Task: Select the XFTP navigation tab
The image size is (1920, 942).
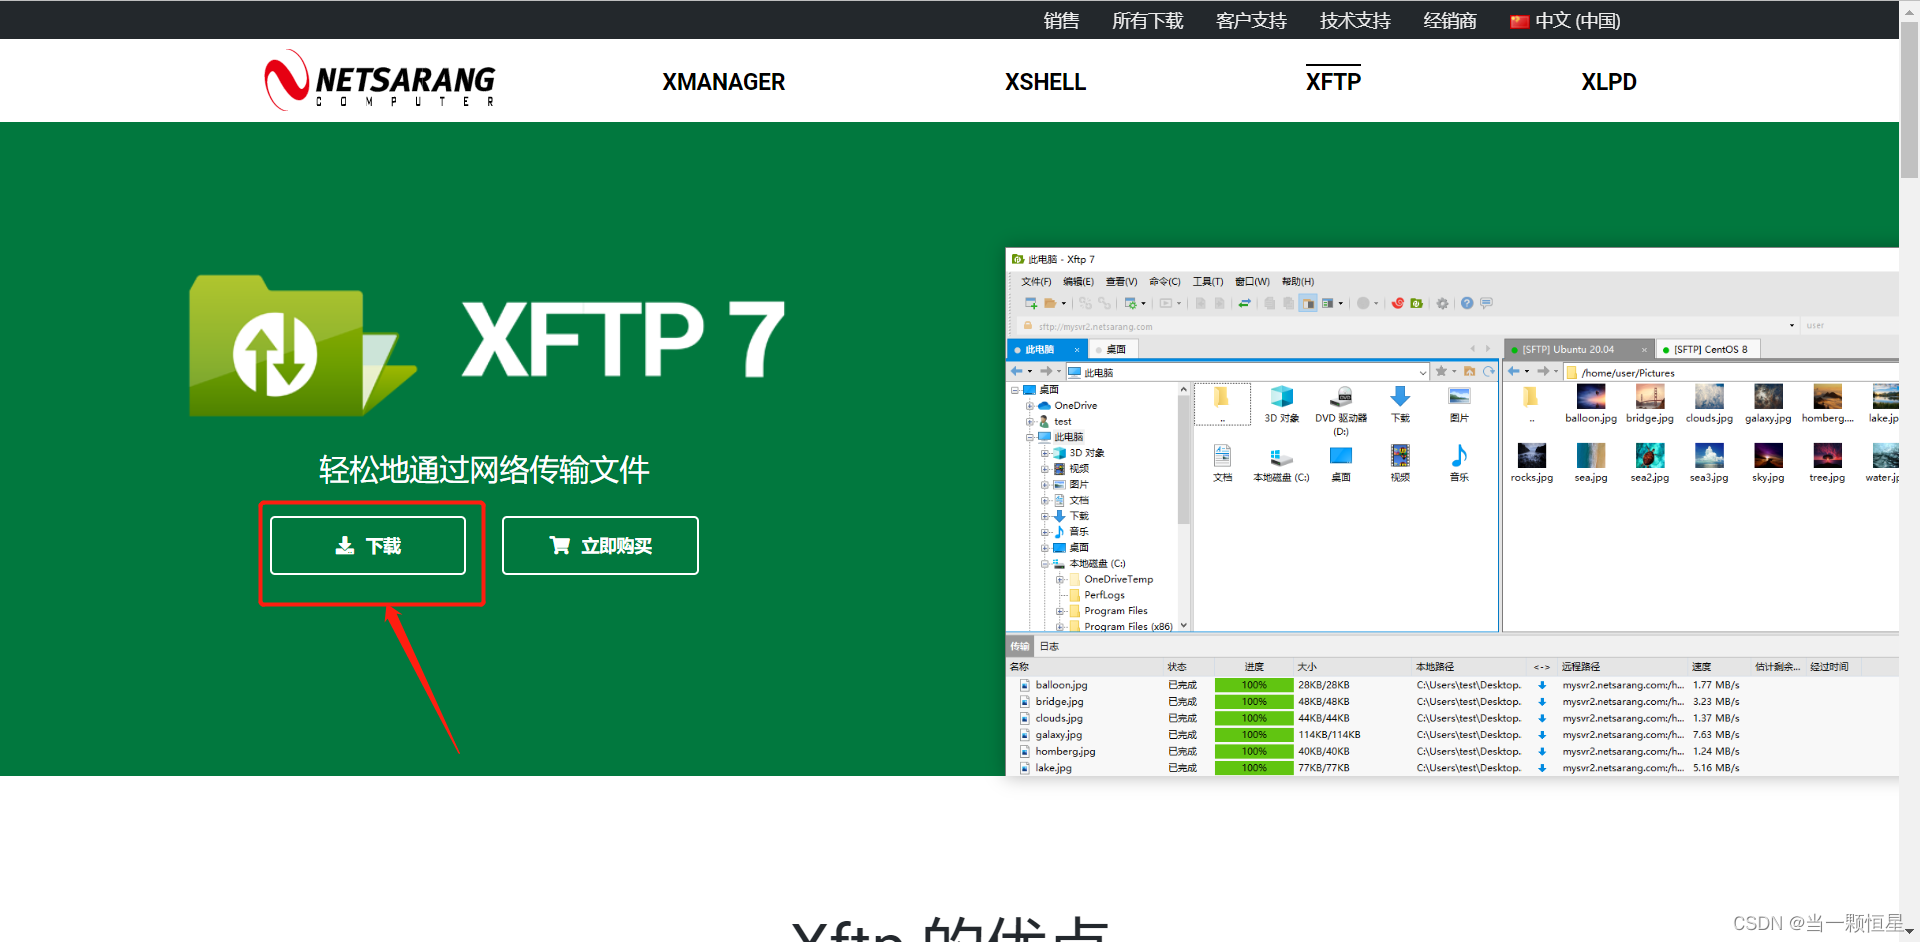Action: tap(1333, 81)
